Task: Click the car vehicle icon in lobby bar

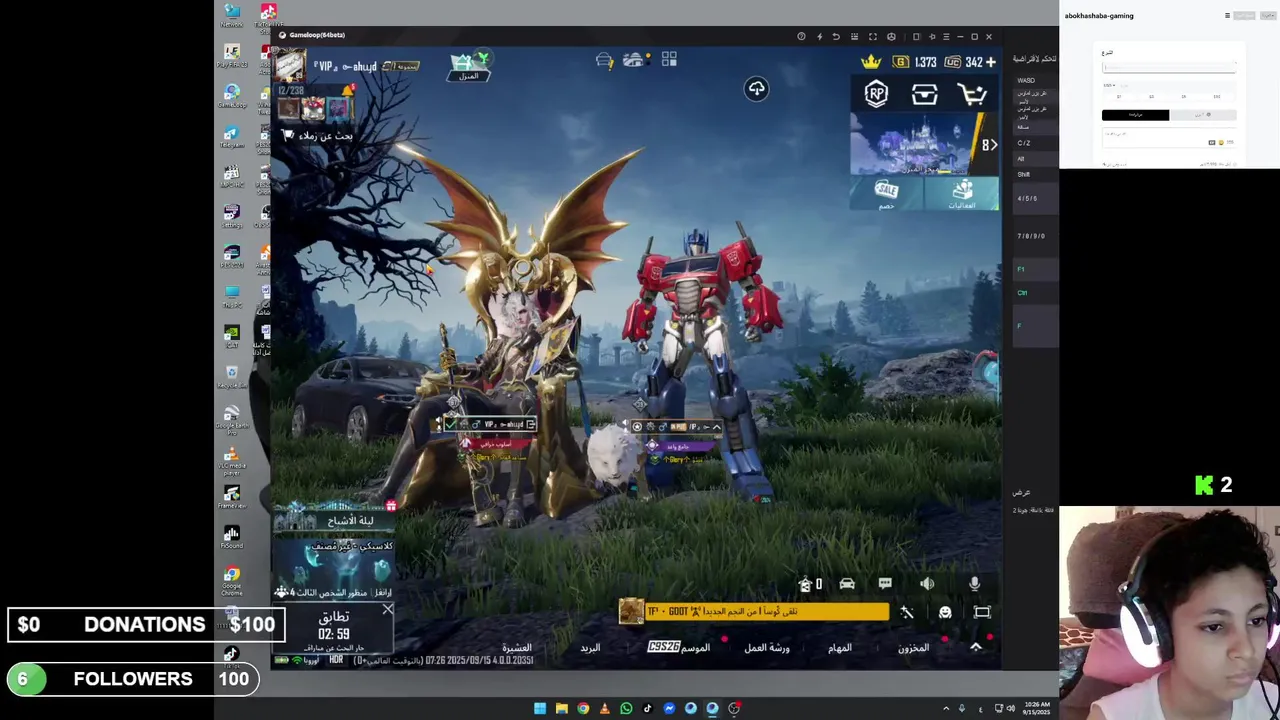Action: (x=847, y=584)
